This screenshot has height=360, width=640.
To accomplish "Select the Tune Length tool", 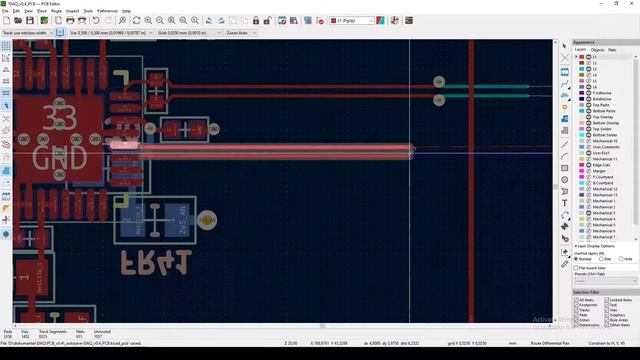I will point(565,96).
